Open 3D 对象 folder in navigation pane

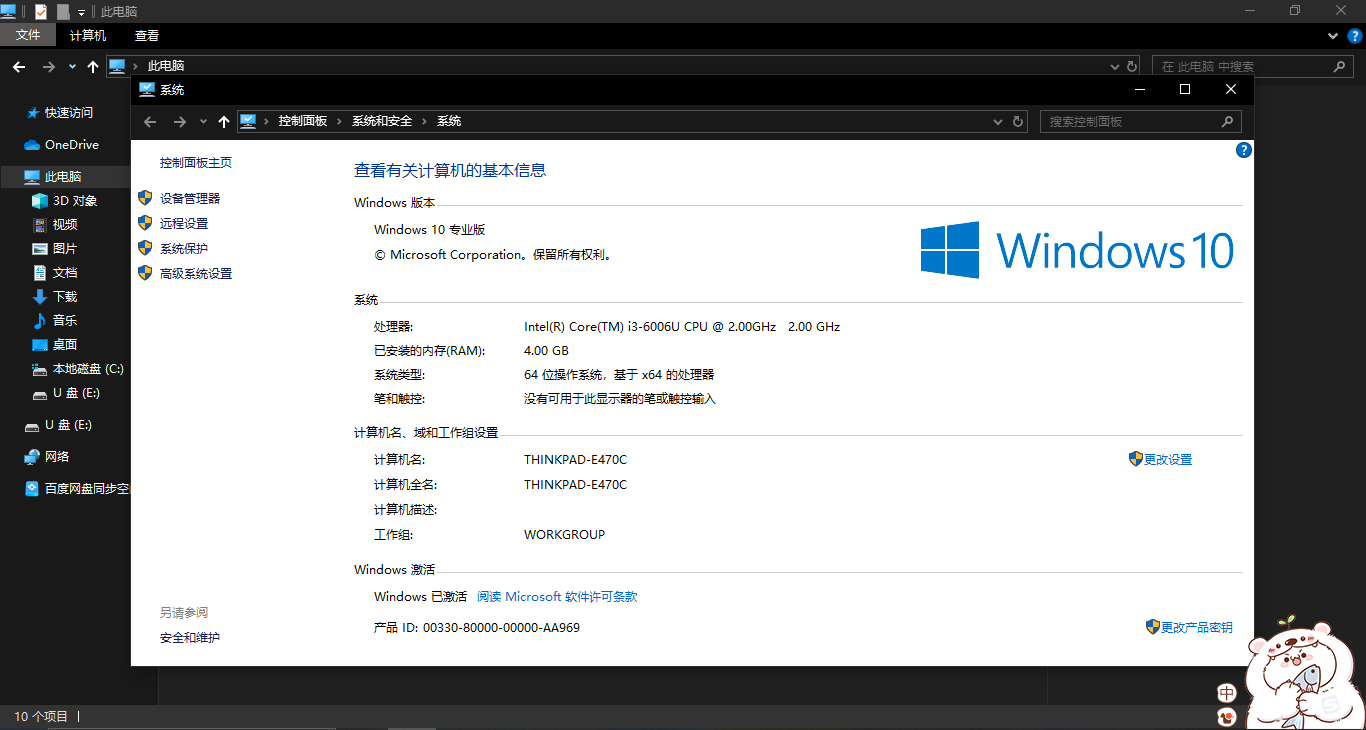[65, 201]
